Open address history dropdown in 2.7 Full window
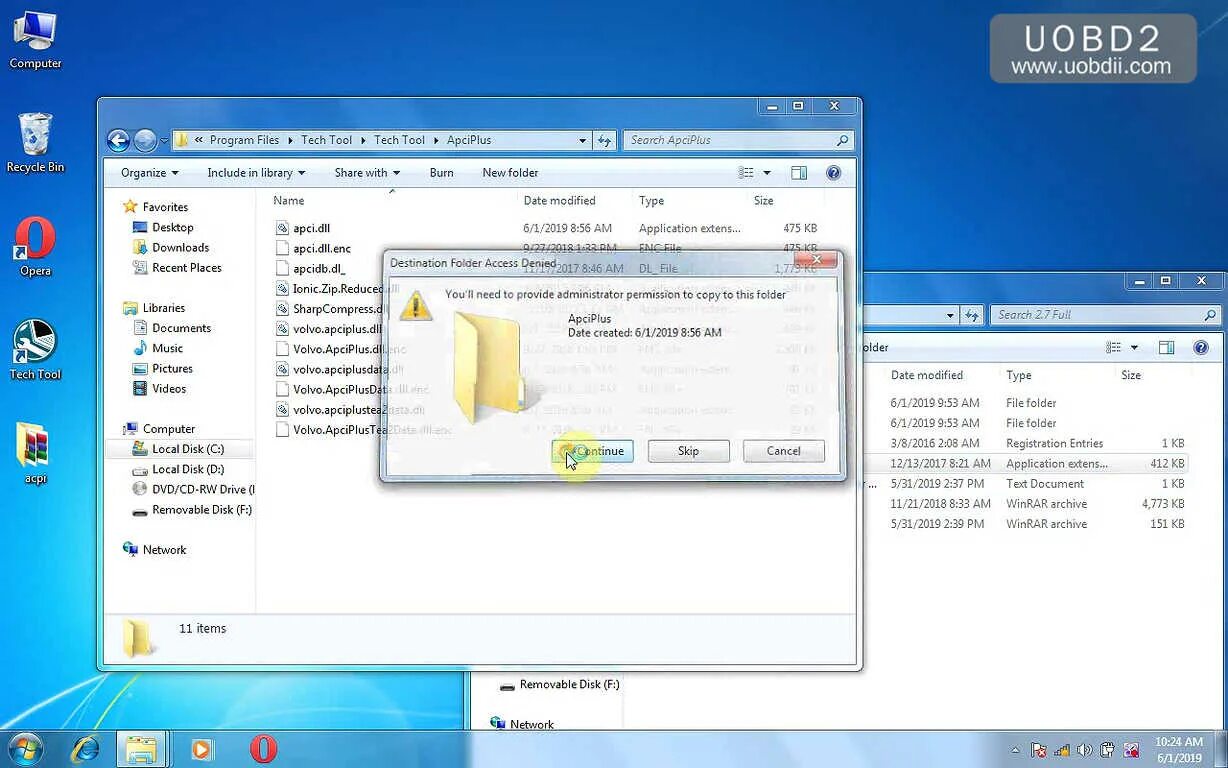1228x768 pixels. 950,315
